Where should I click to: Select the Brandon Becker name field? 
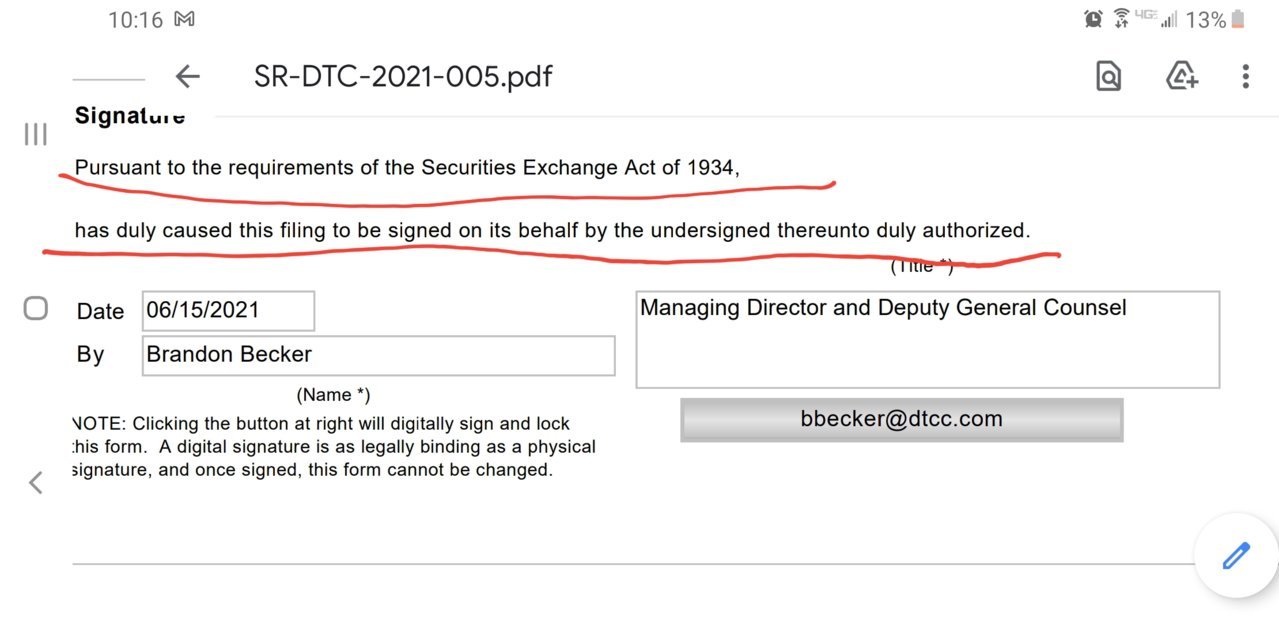click(378, 355)
